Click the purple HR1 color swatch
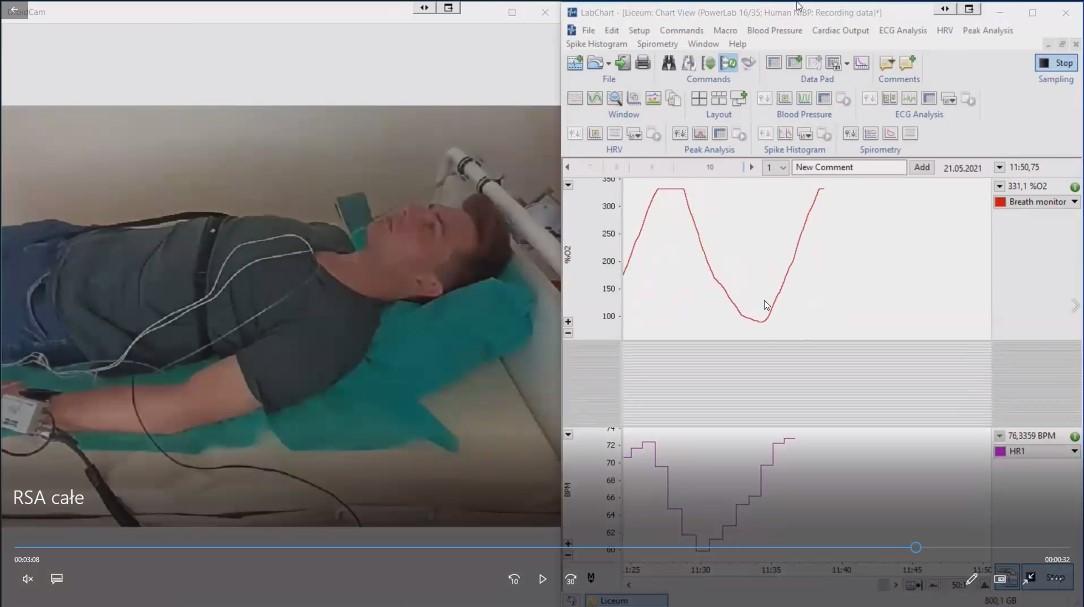 click(1000, 451)
